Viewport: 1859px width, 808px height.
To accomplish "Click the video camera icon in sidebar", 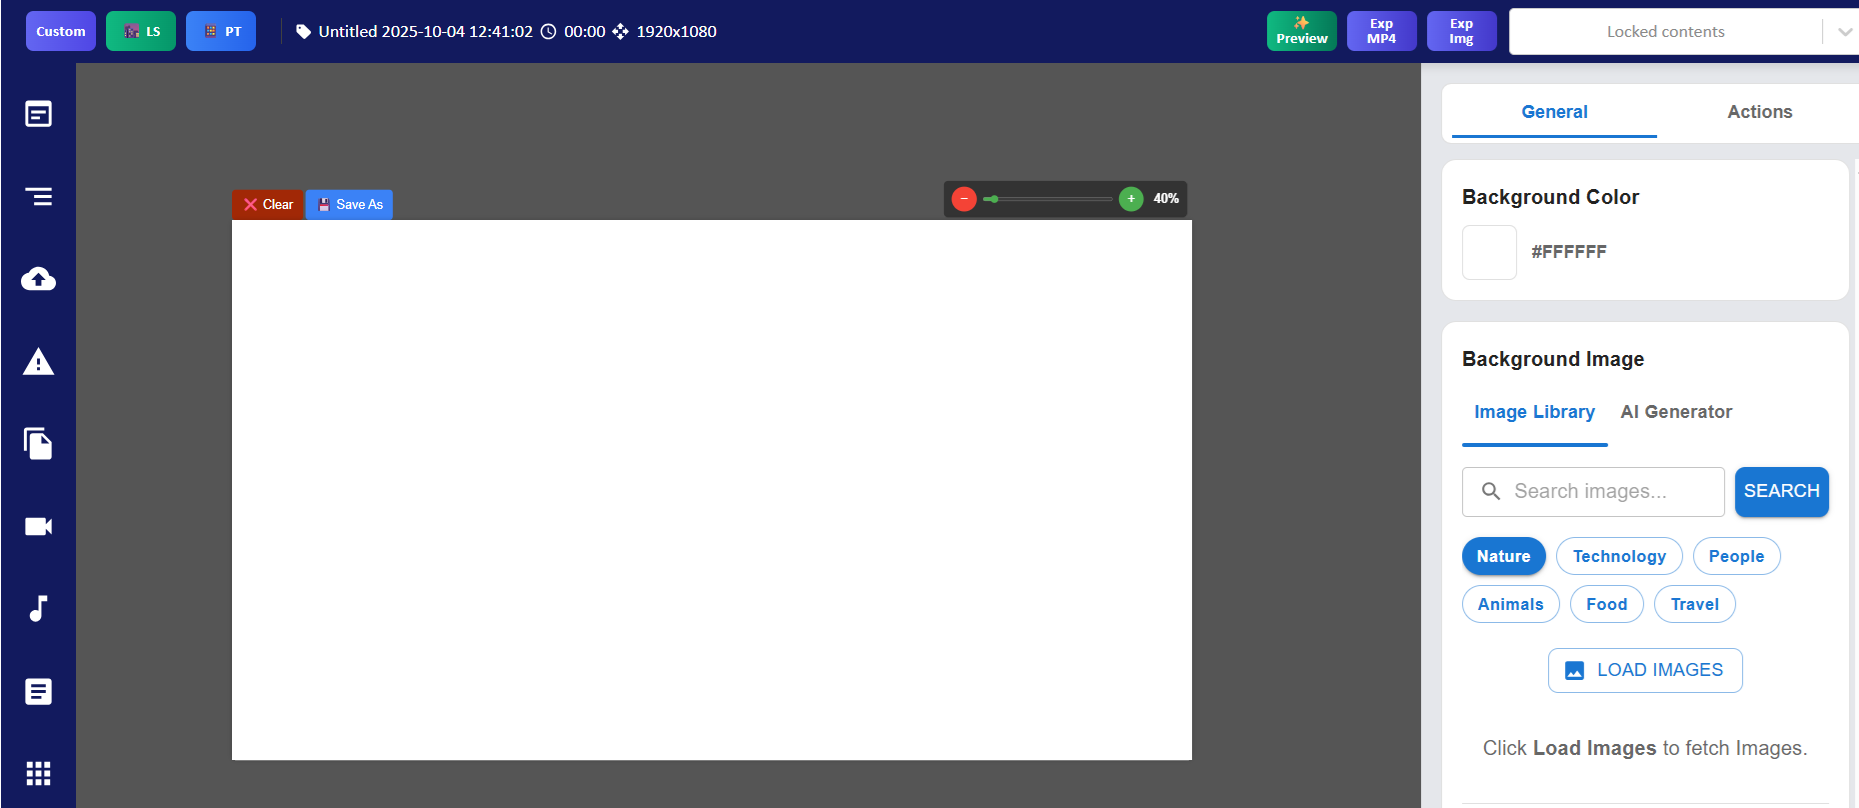I will (x=38, y=526).
